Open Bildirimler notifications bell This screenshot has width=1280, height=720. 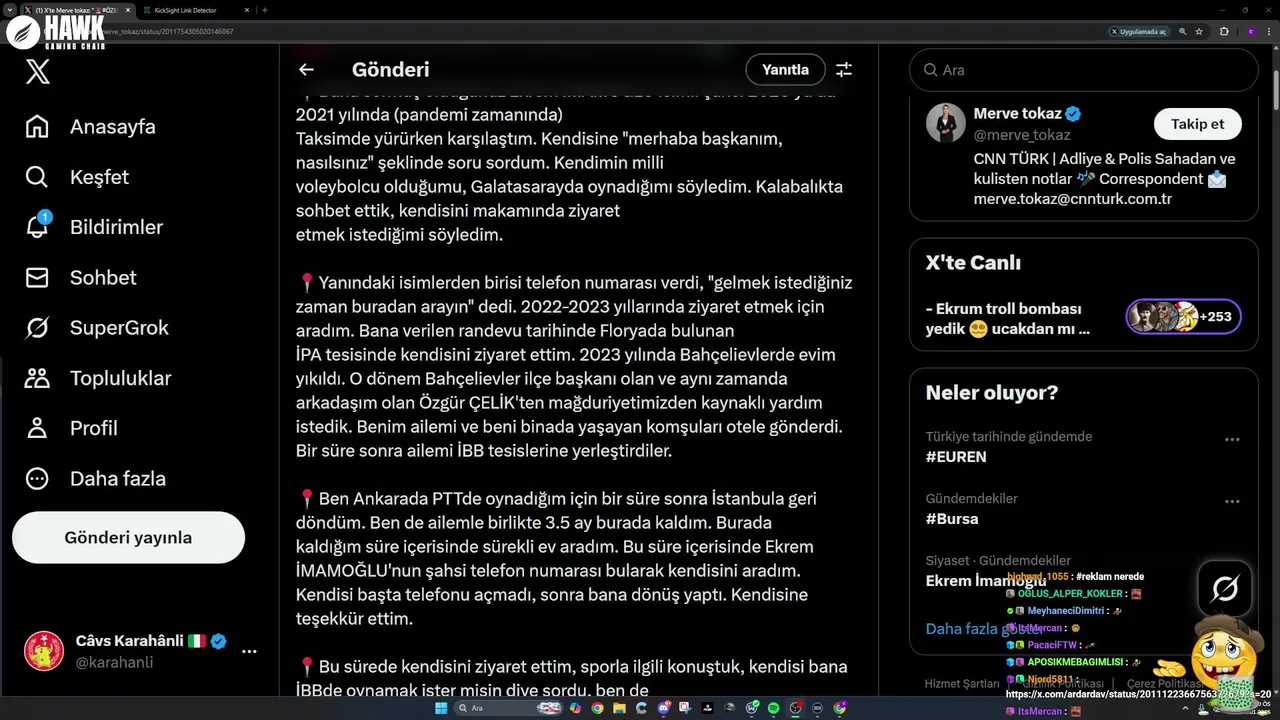point(93,227)
